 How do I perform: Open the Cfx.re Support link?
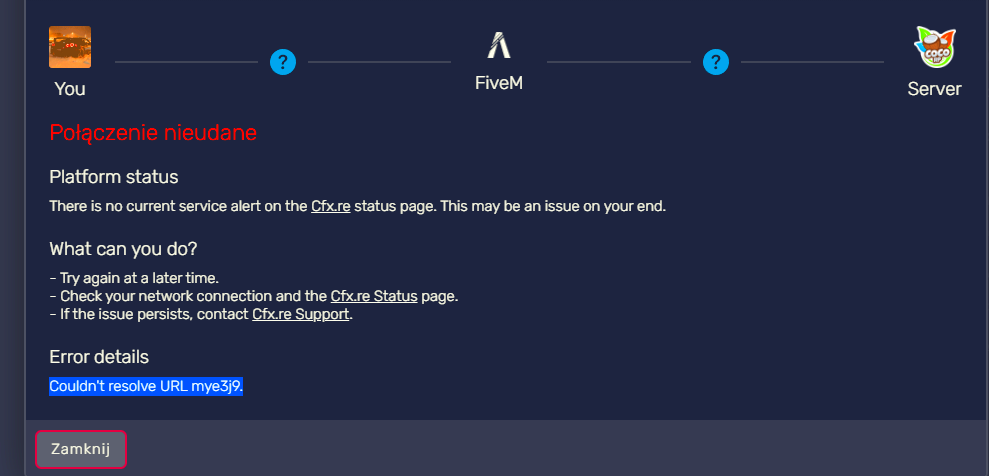point(301,314)
